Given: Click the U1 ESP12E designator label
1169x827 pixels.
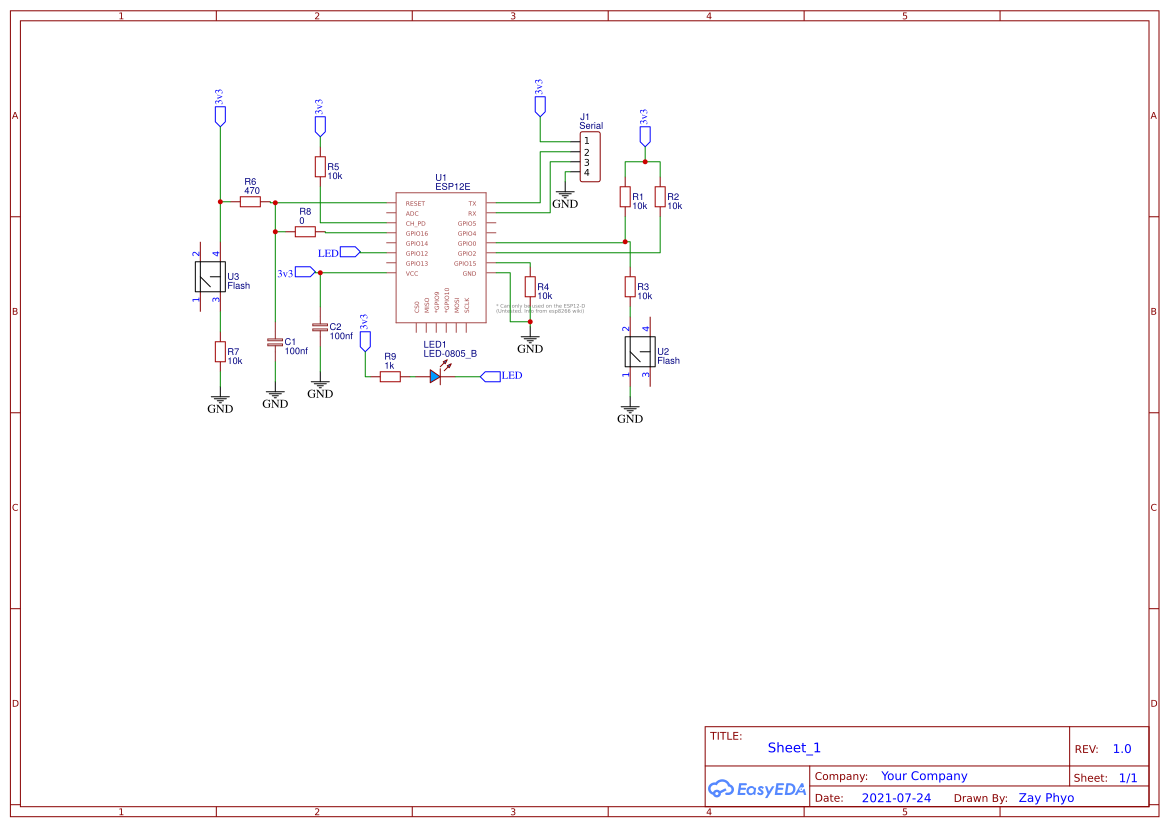Looking at the screenshot, I should point(453,183).
